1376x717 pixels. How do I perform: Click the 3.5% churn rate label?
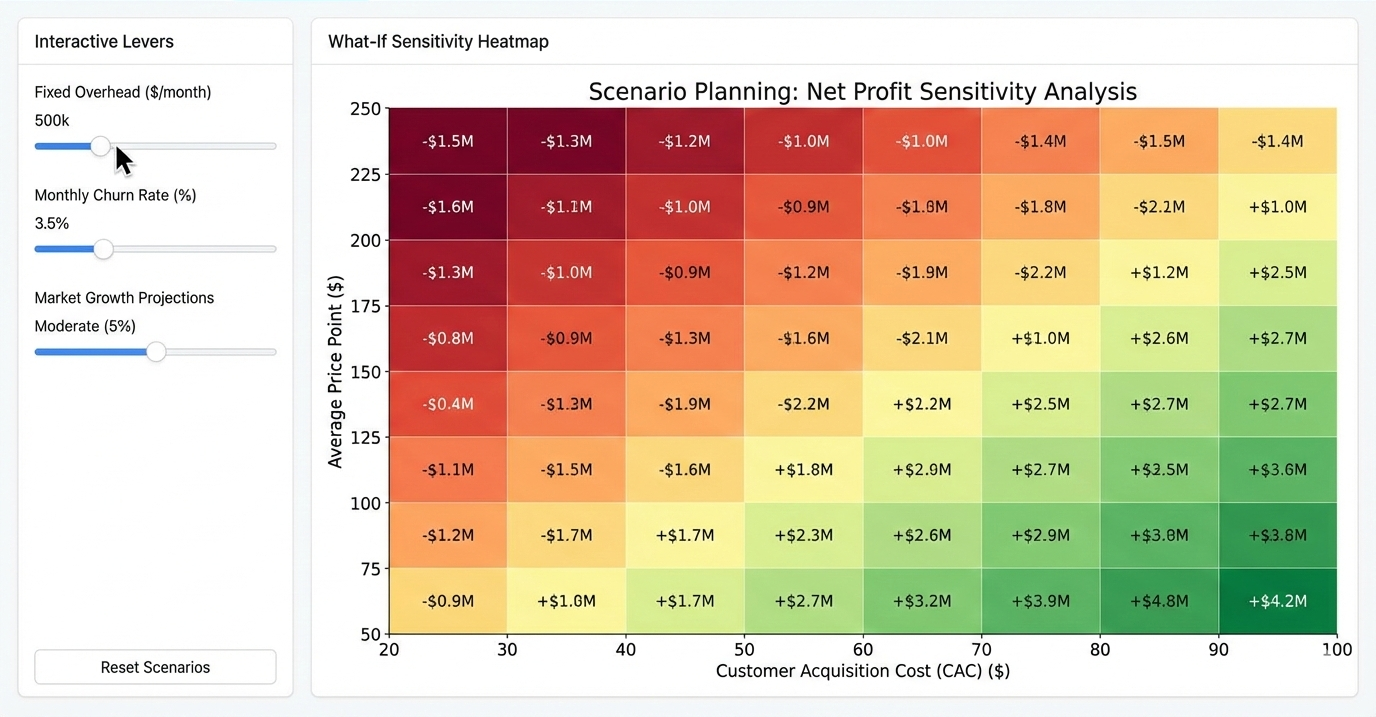tap(51, 223)
